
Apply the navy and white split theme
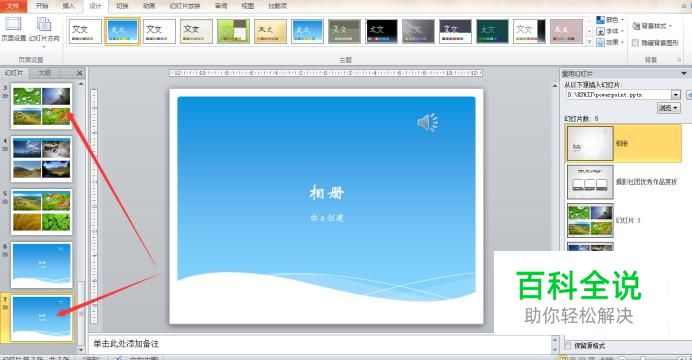[x=455, y=31]
